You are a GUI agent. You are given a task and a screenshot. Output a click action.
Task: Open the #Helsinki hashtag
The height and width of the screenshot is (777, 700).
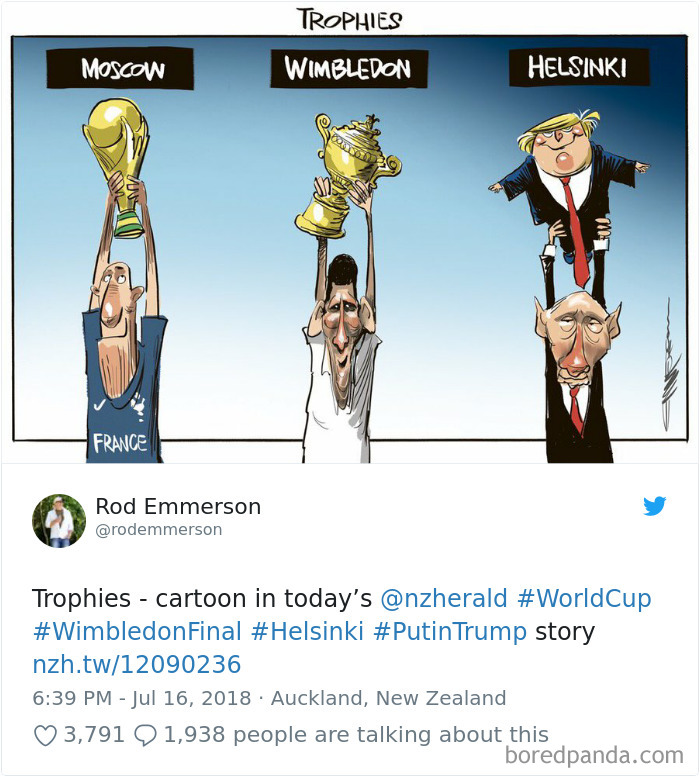(x=307, y=631)
